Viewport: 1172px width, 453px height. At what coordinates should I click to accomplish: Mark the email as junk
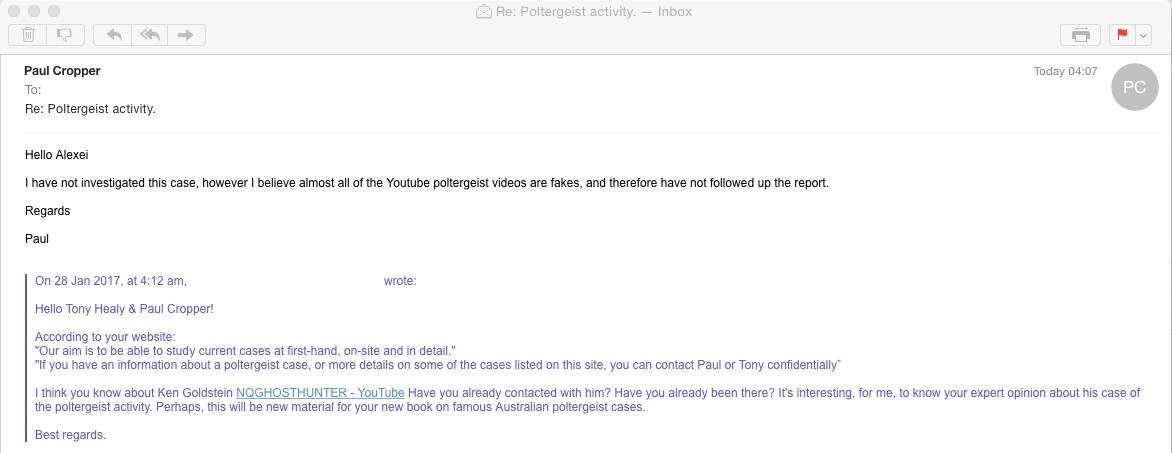click(x=64, y=35)
